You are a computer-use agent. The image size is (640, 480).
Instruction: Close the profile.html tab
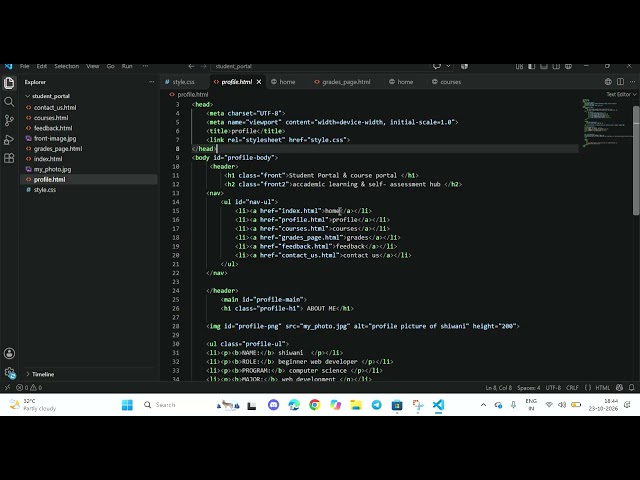coord(259,82)
